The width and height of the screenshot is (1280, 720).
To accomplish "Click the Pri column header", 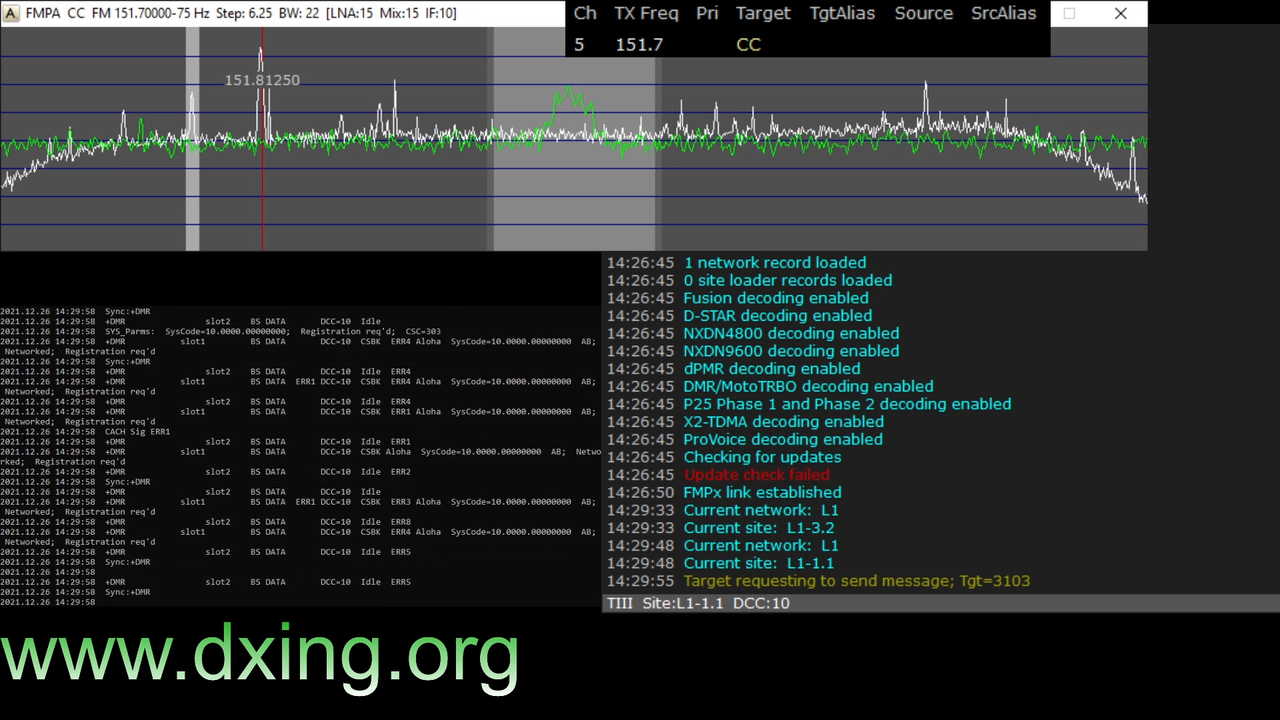I will click(707, 13).
